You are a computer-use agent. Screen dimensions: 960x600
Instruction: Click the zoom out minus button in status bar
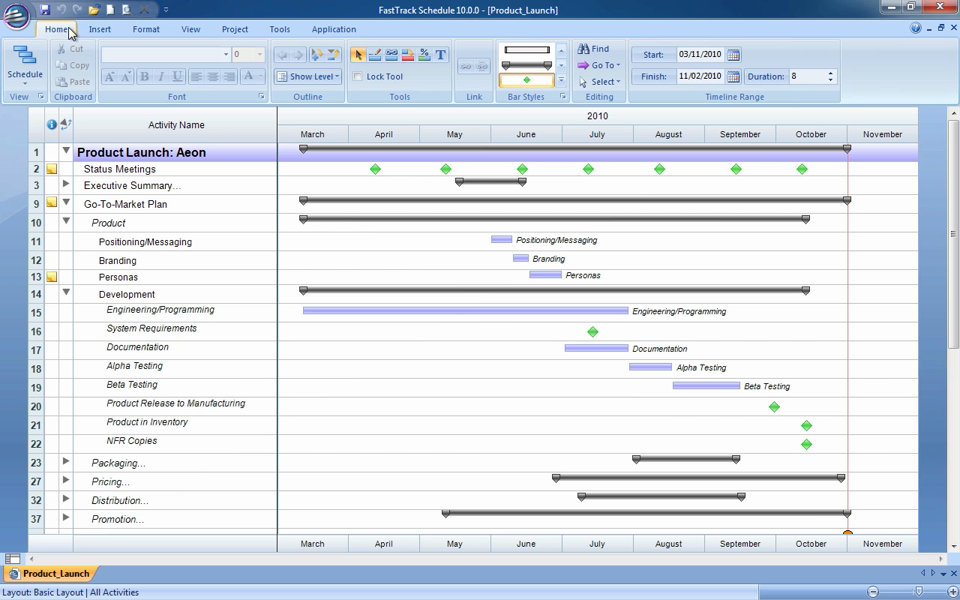click(x=873, y=591)
